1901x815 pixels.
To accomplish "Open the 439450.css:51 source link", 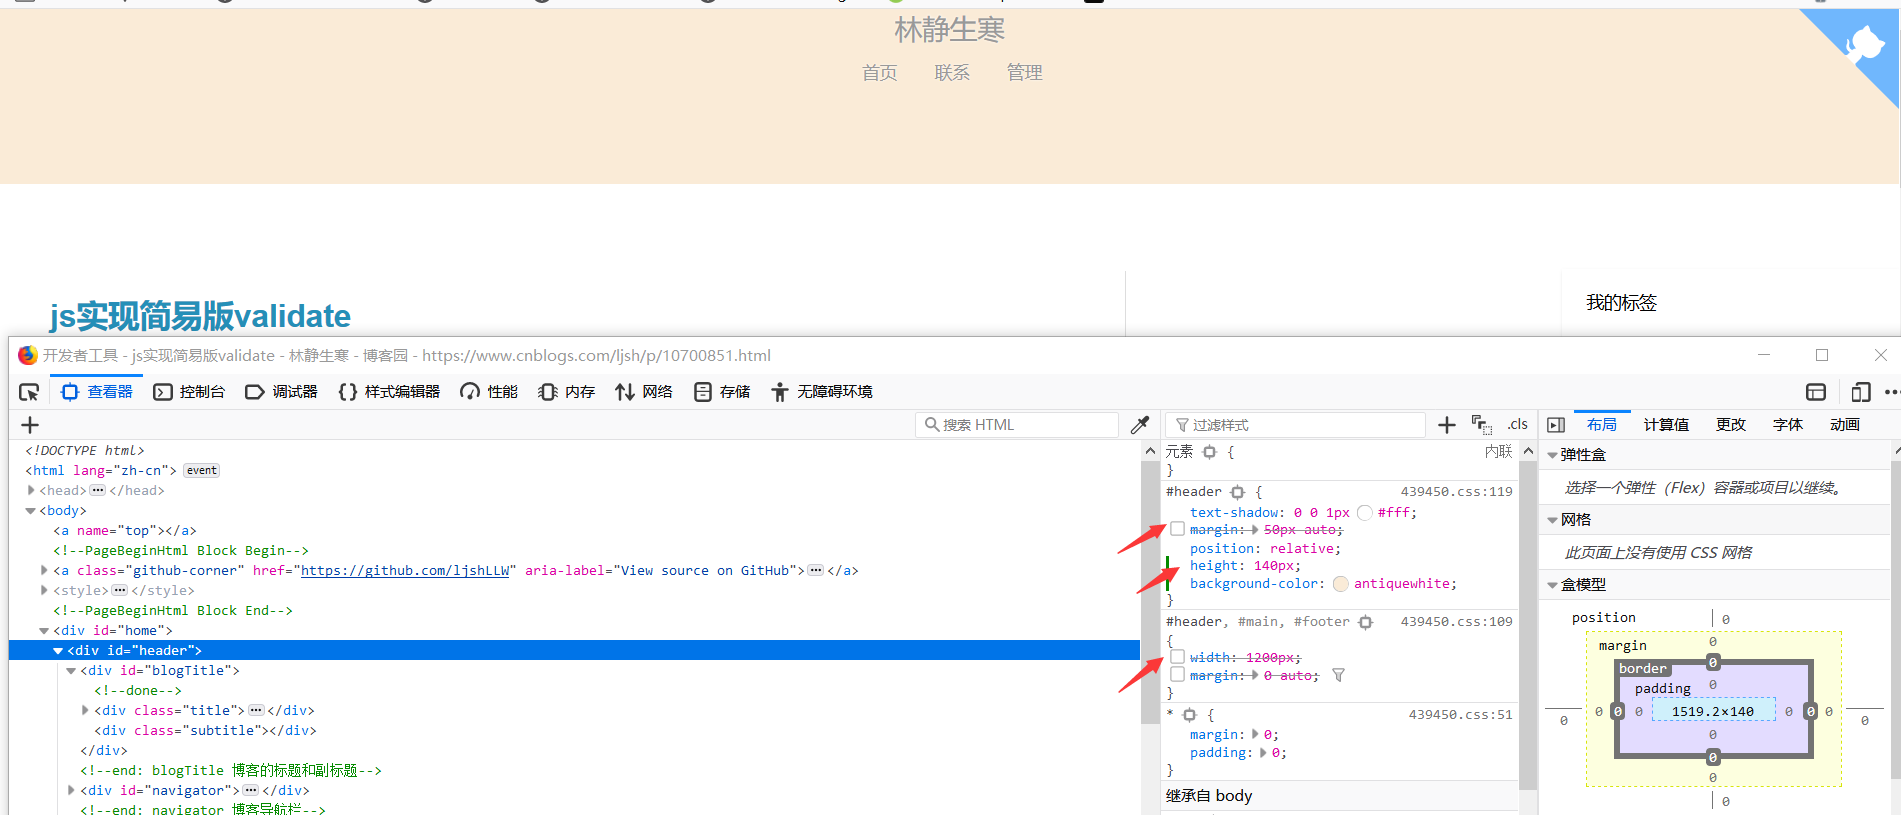I will [1460, 715].
